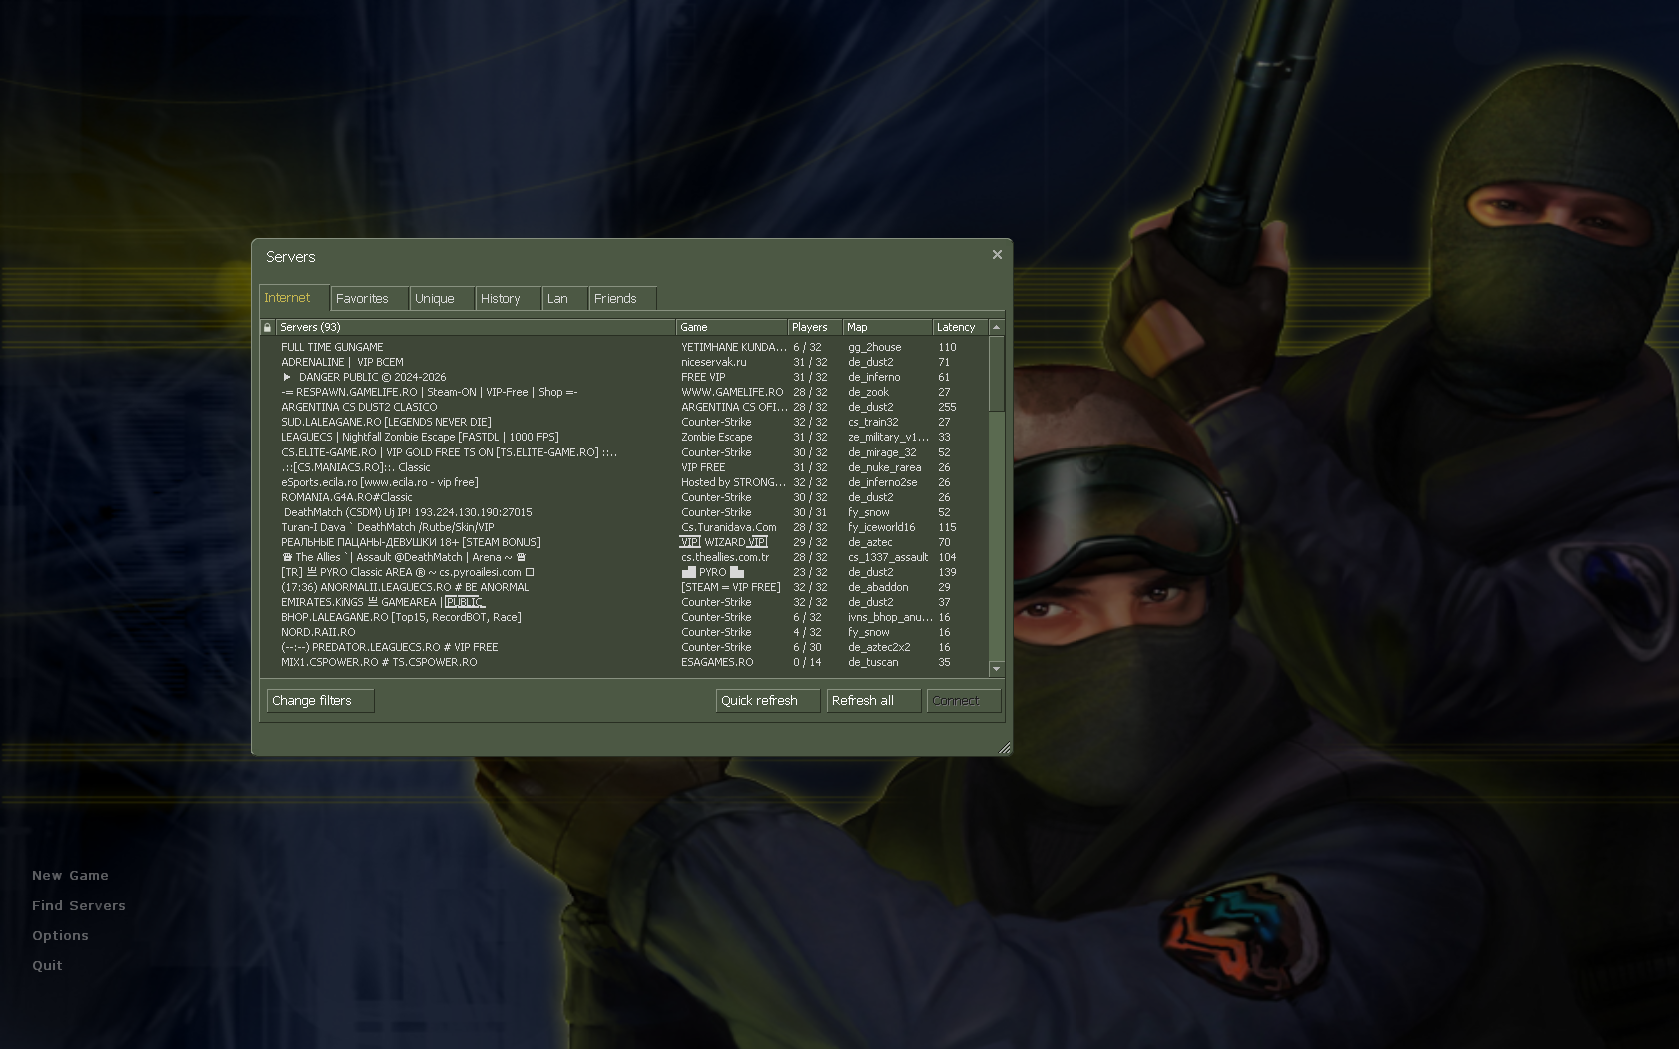
Task: Select FULL TIME GUNGAME server row
Action: click(624, 347)
